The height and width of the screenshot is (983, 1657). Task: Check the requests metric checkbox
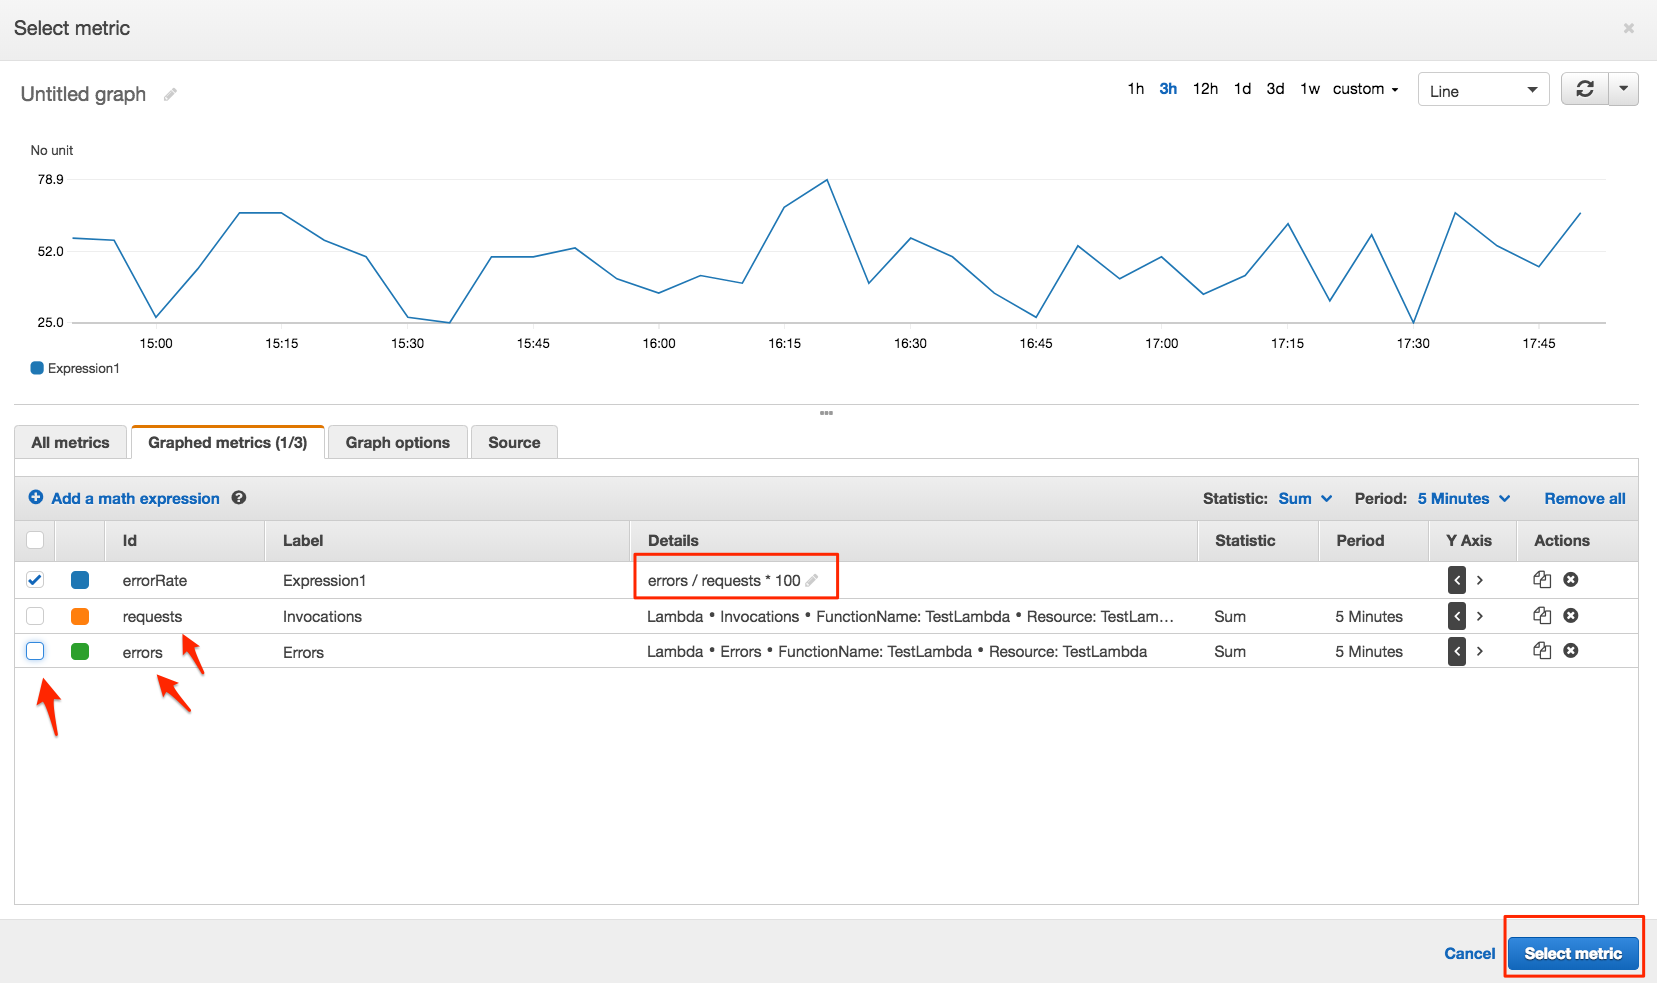pyautogui.click(x=35, y=616)
